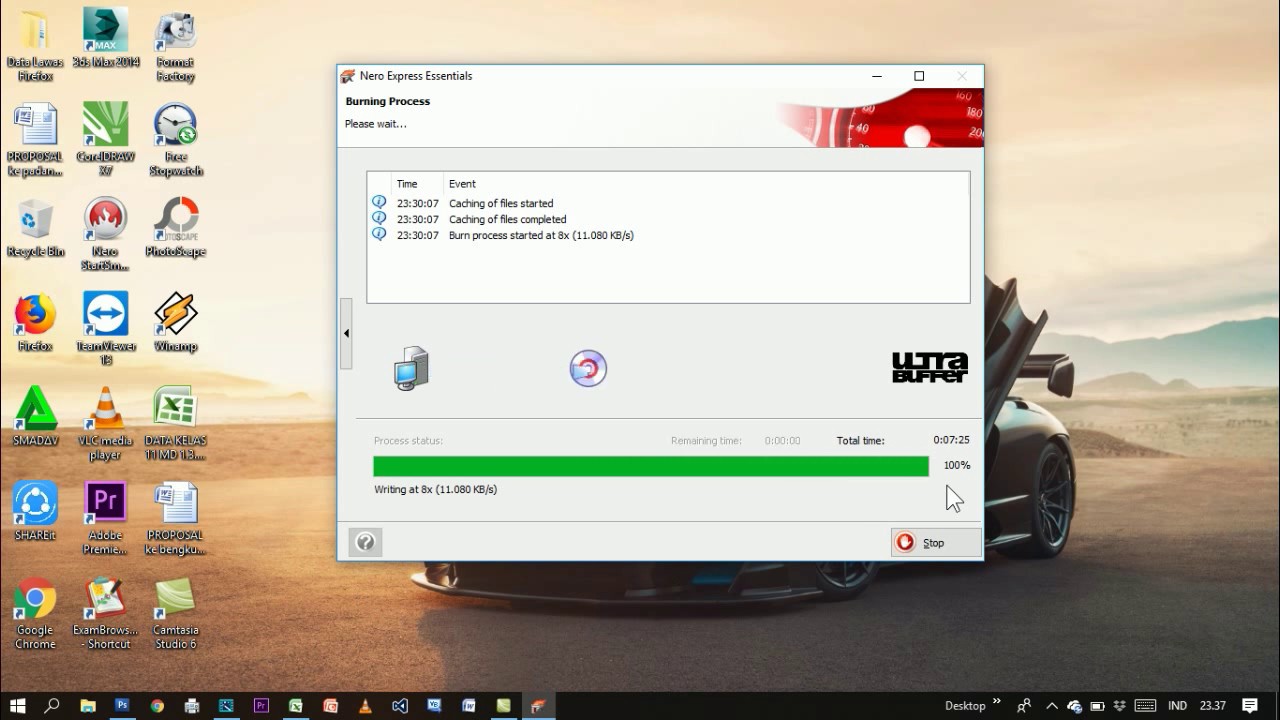Select the SHAREit desktop shortcut
Screen dimensions: 1280x720
[35, 511]
